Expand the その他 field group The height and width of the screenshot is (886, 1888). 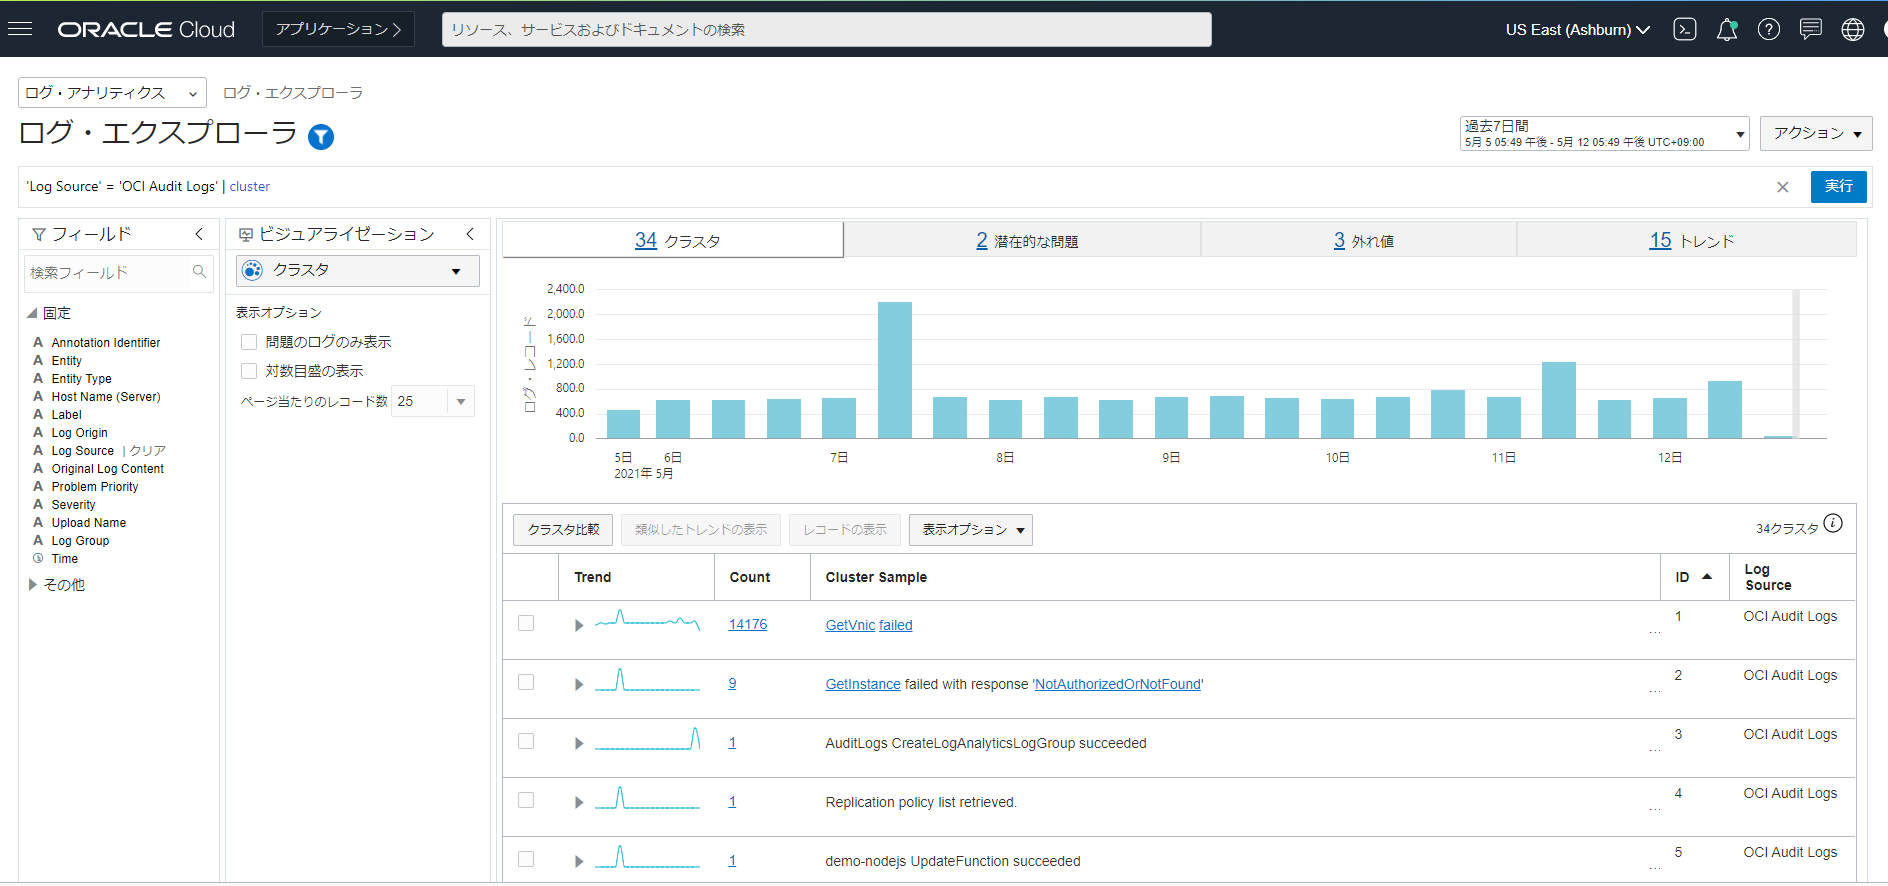(x=33, y=585)
